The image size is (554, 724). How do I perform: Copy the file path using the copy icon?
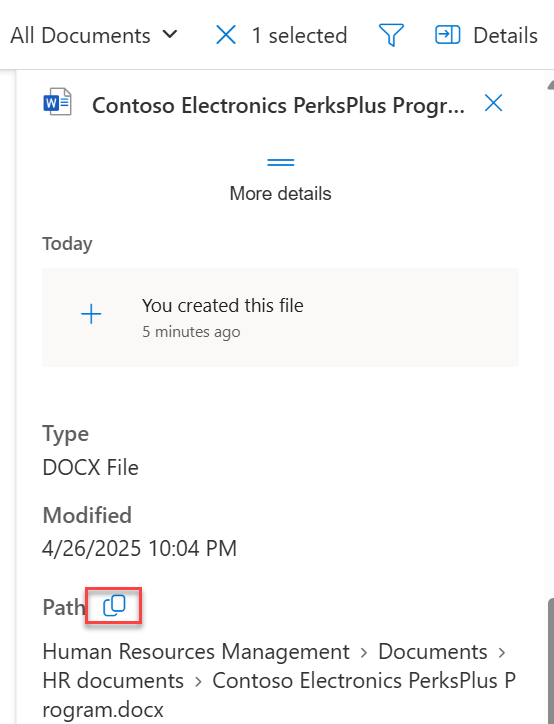coord(114,606)
